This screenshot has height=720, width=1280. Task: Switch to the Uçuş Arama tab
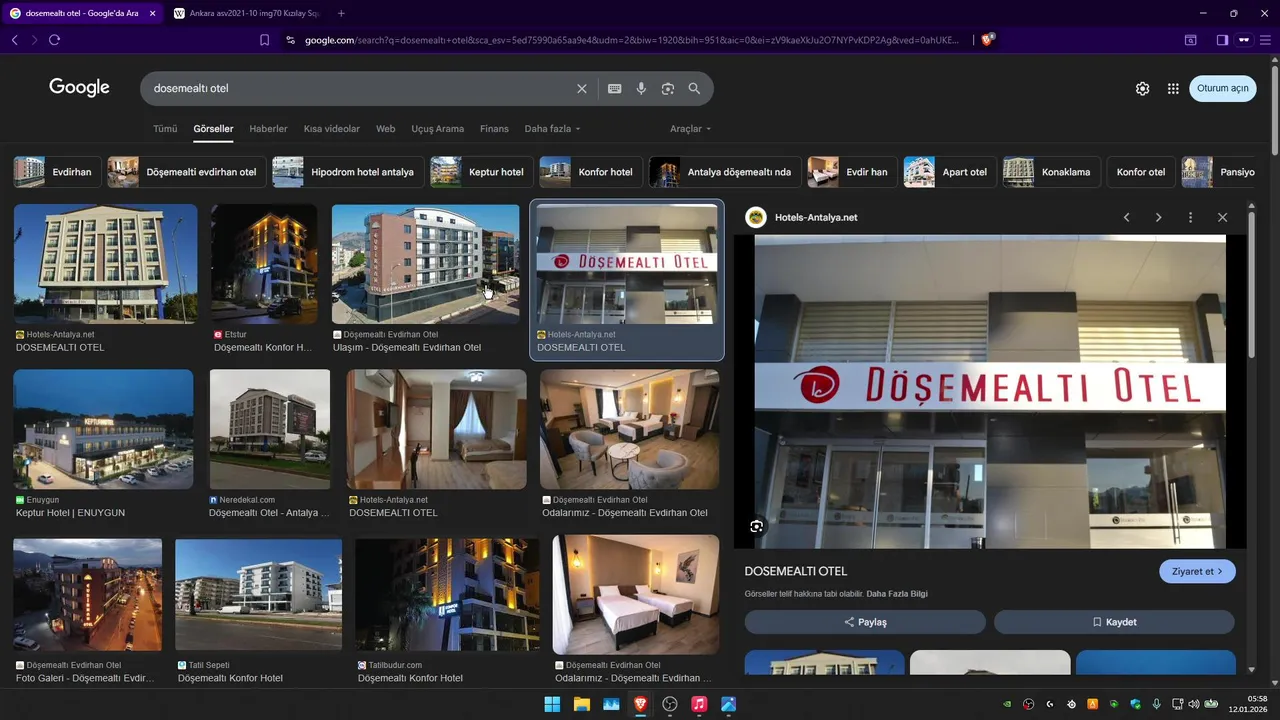(x=438, y=129)
